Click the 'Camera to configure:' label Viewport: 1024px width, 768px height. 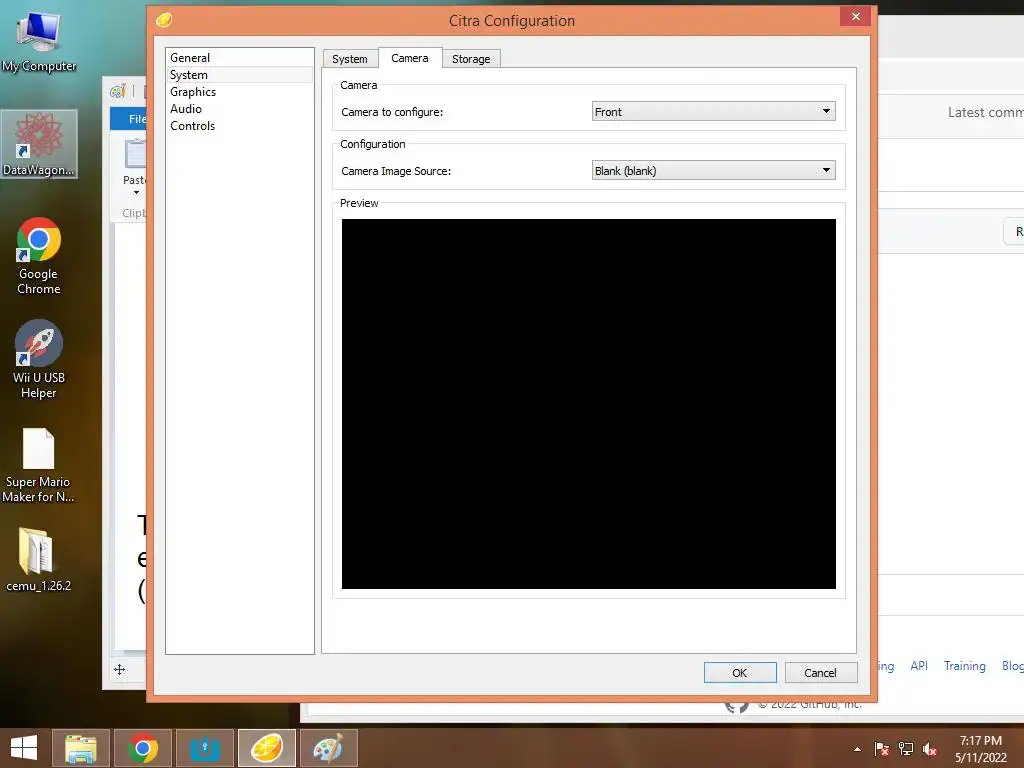click(x=392, y=112)
